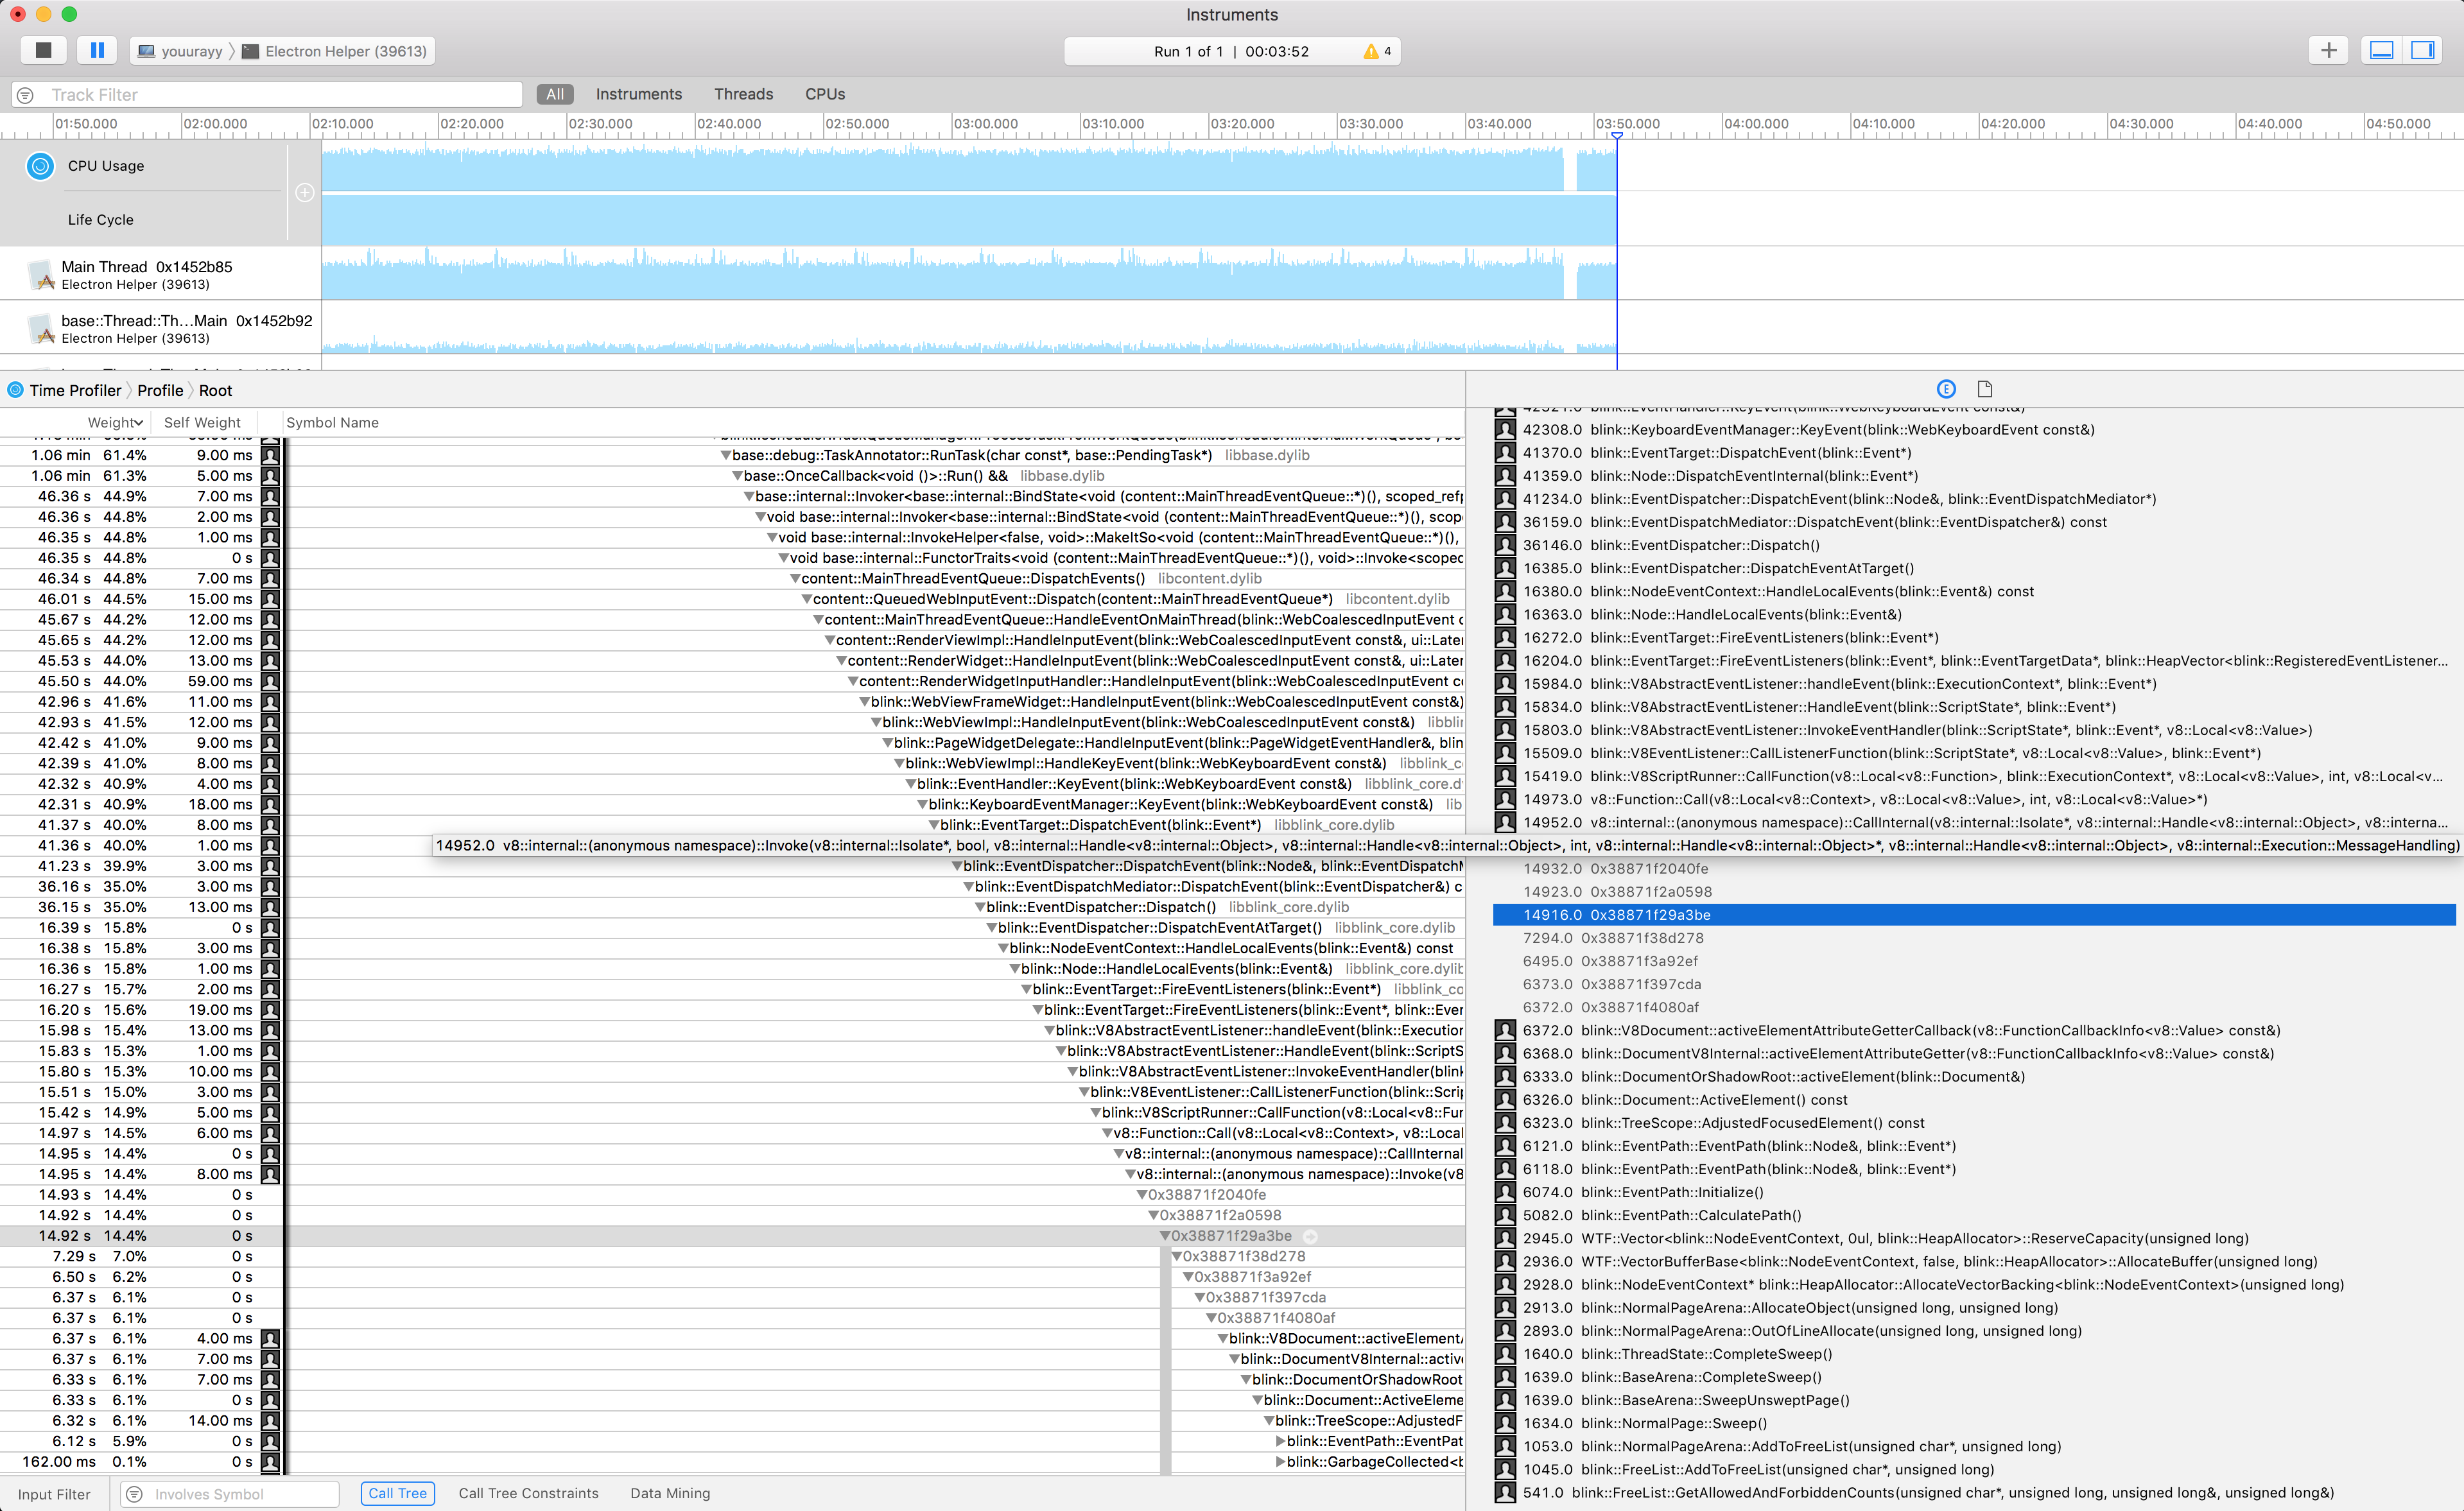2464x1511 pixels.
Task: Toggle the right inspector pane visibility
Action: point(2423,50)
